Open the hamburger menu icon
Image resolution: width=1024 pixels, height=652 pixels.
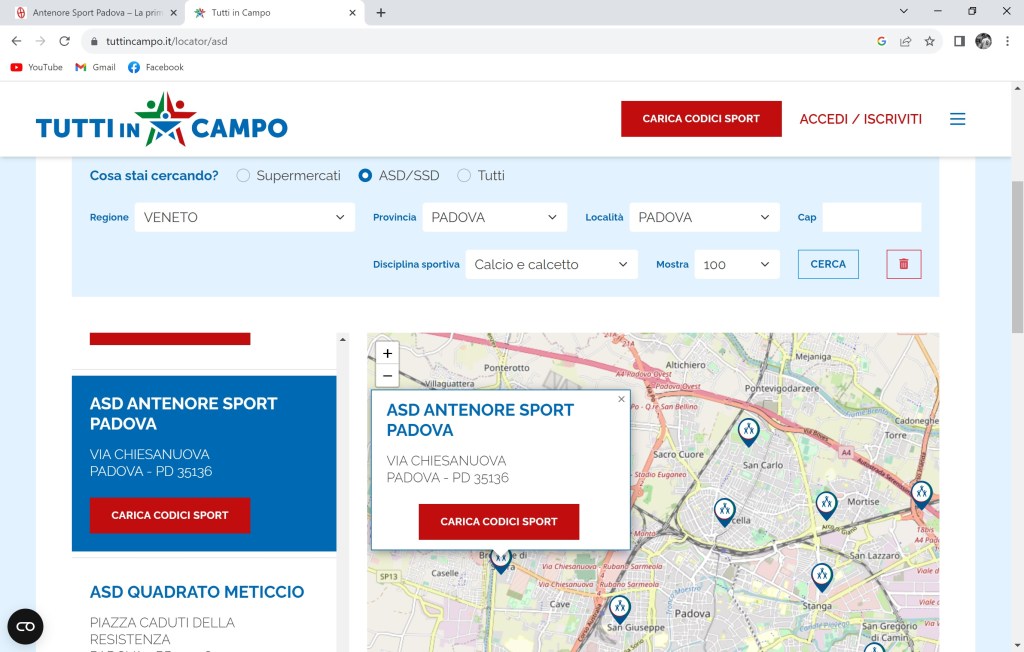(957, 119)
